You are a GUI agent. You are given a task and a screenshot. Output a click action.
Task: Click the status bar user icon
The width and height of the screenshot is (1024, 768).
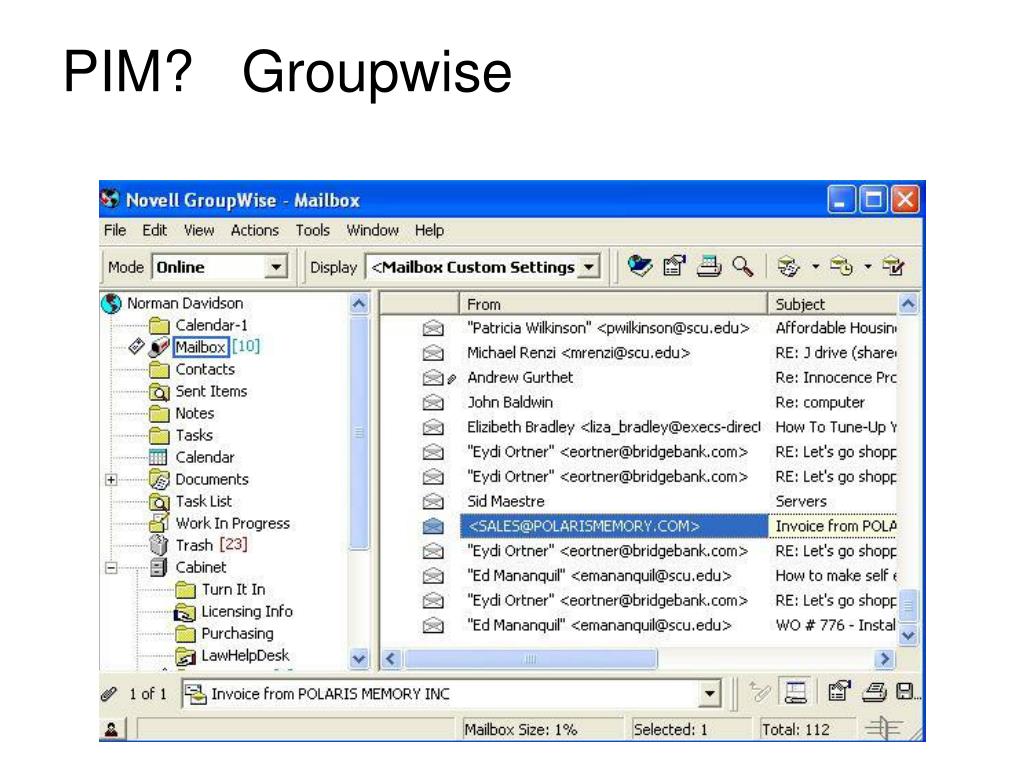click(112, 729)
